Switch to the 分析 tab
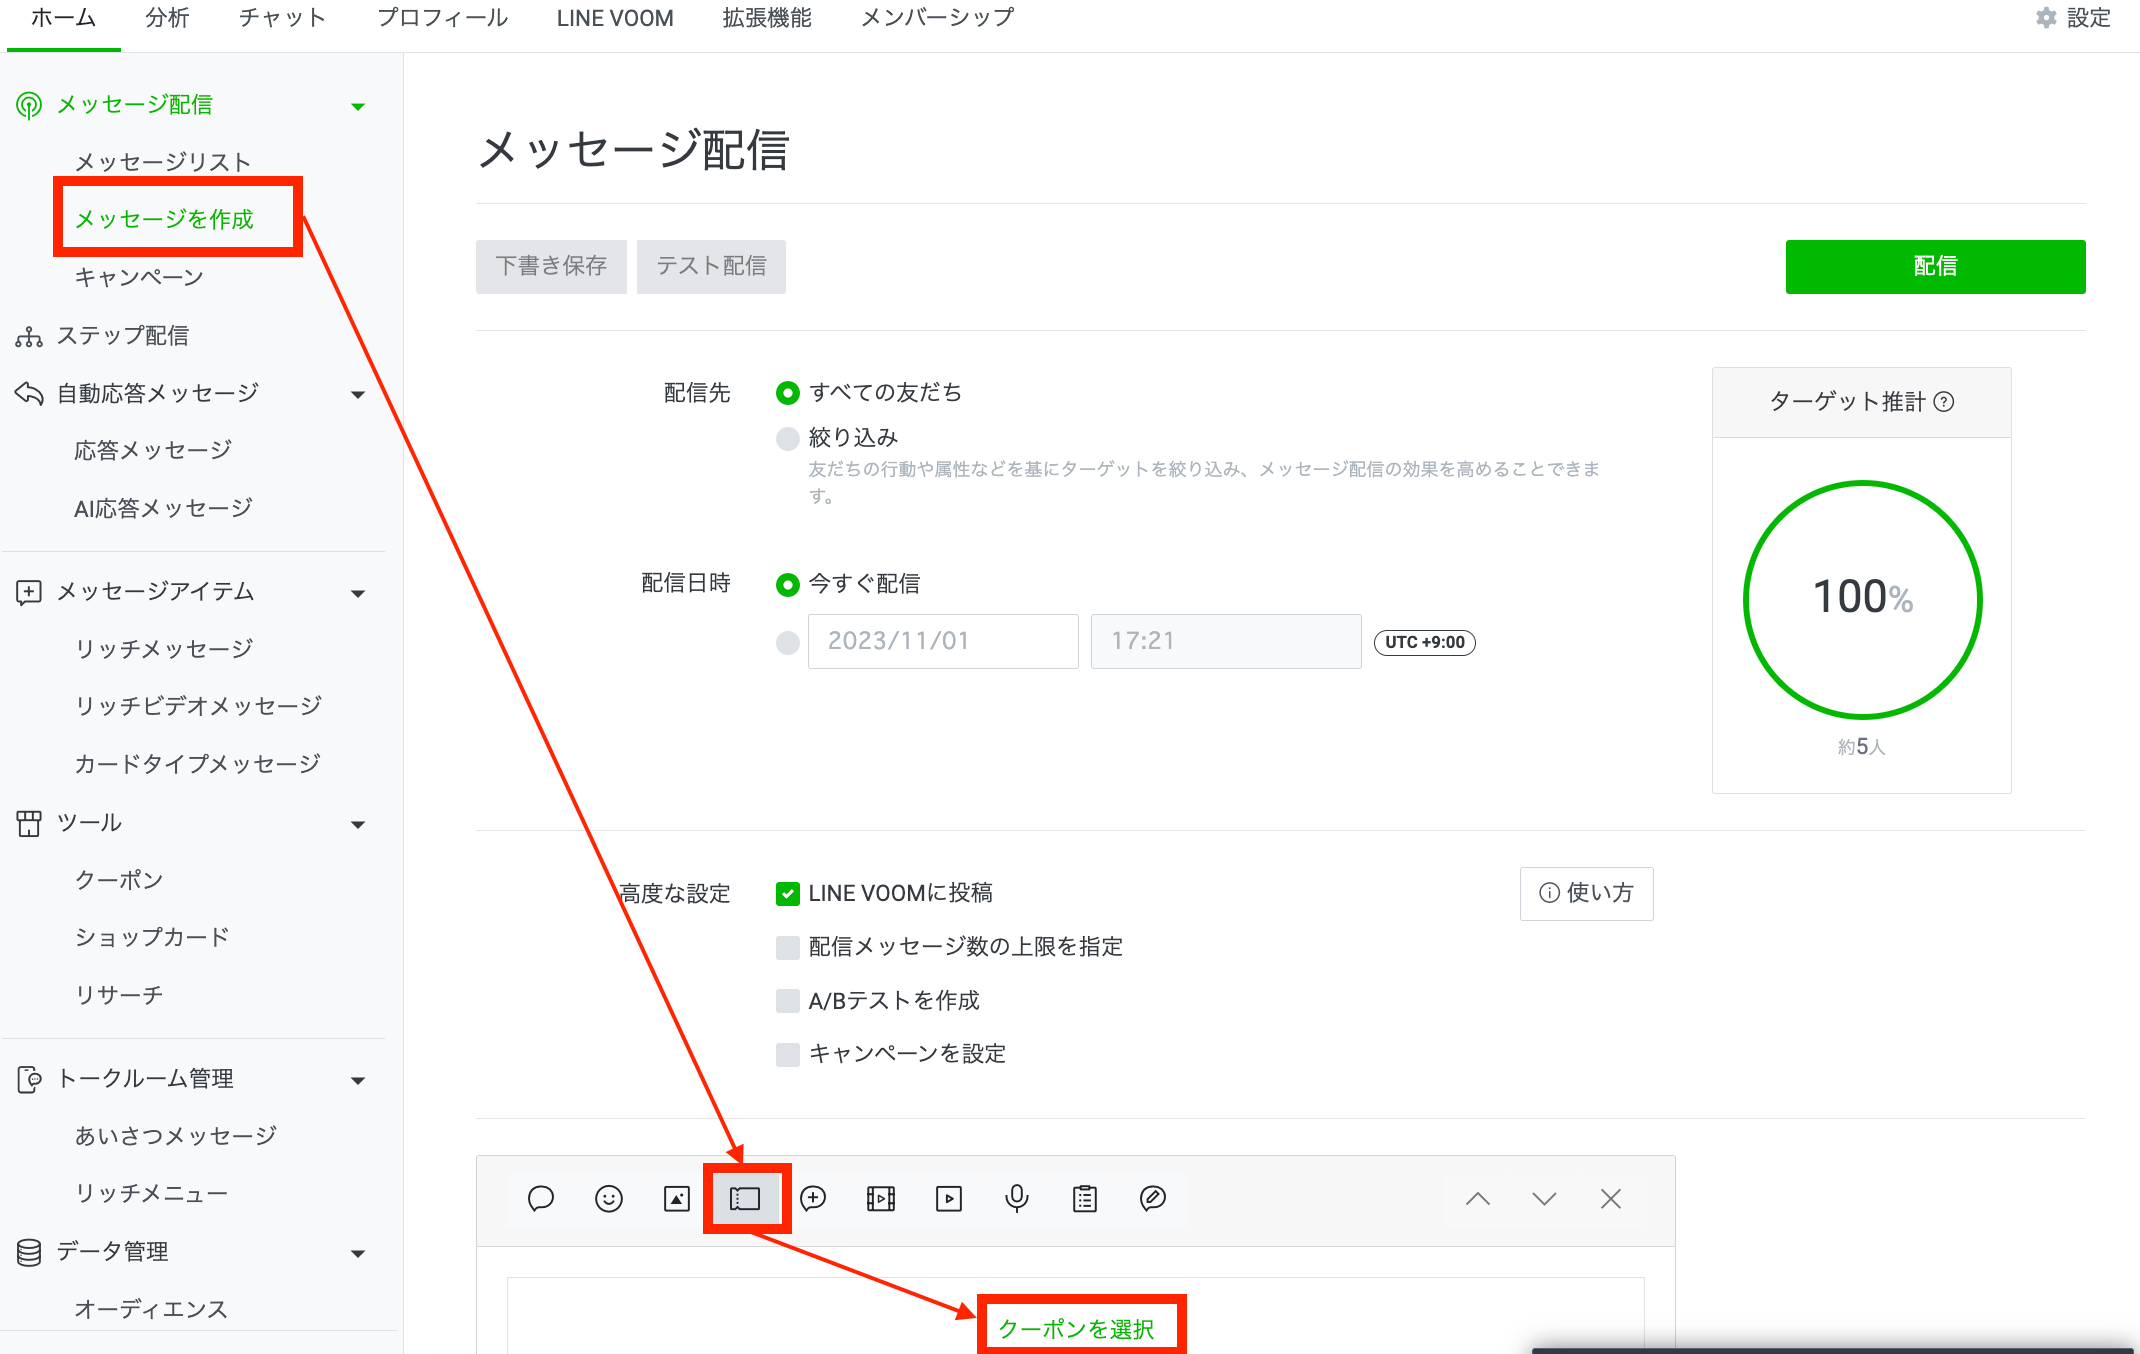The width and height of the screenshot is (2140, 1354). click(167, 18)
